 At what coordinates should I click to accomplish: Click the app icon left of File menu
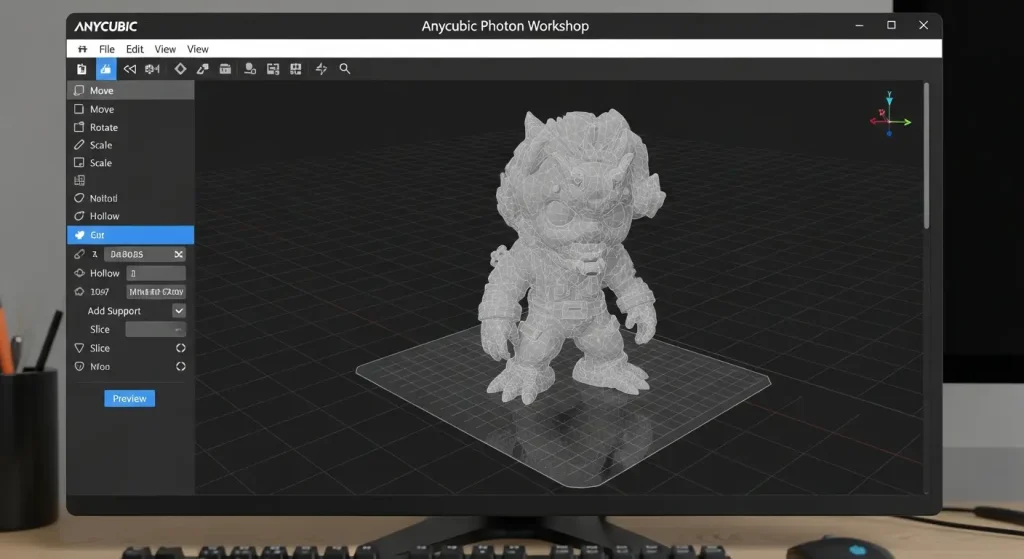[x=82, y=49]
